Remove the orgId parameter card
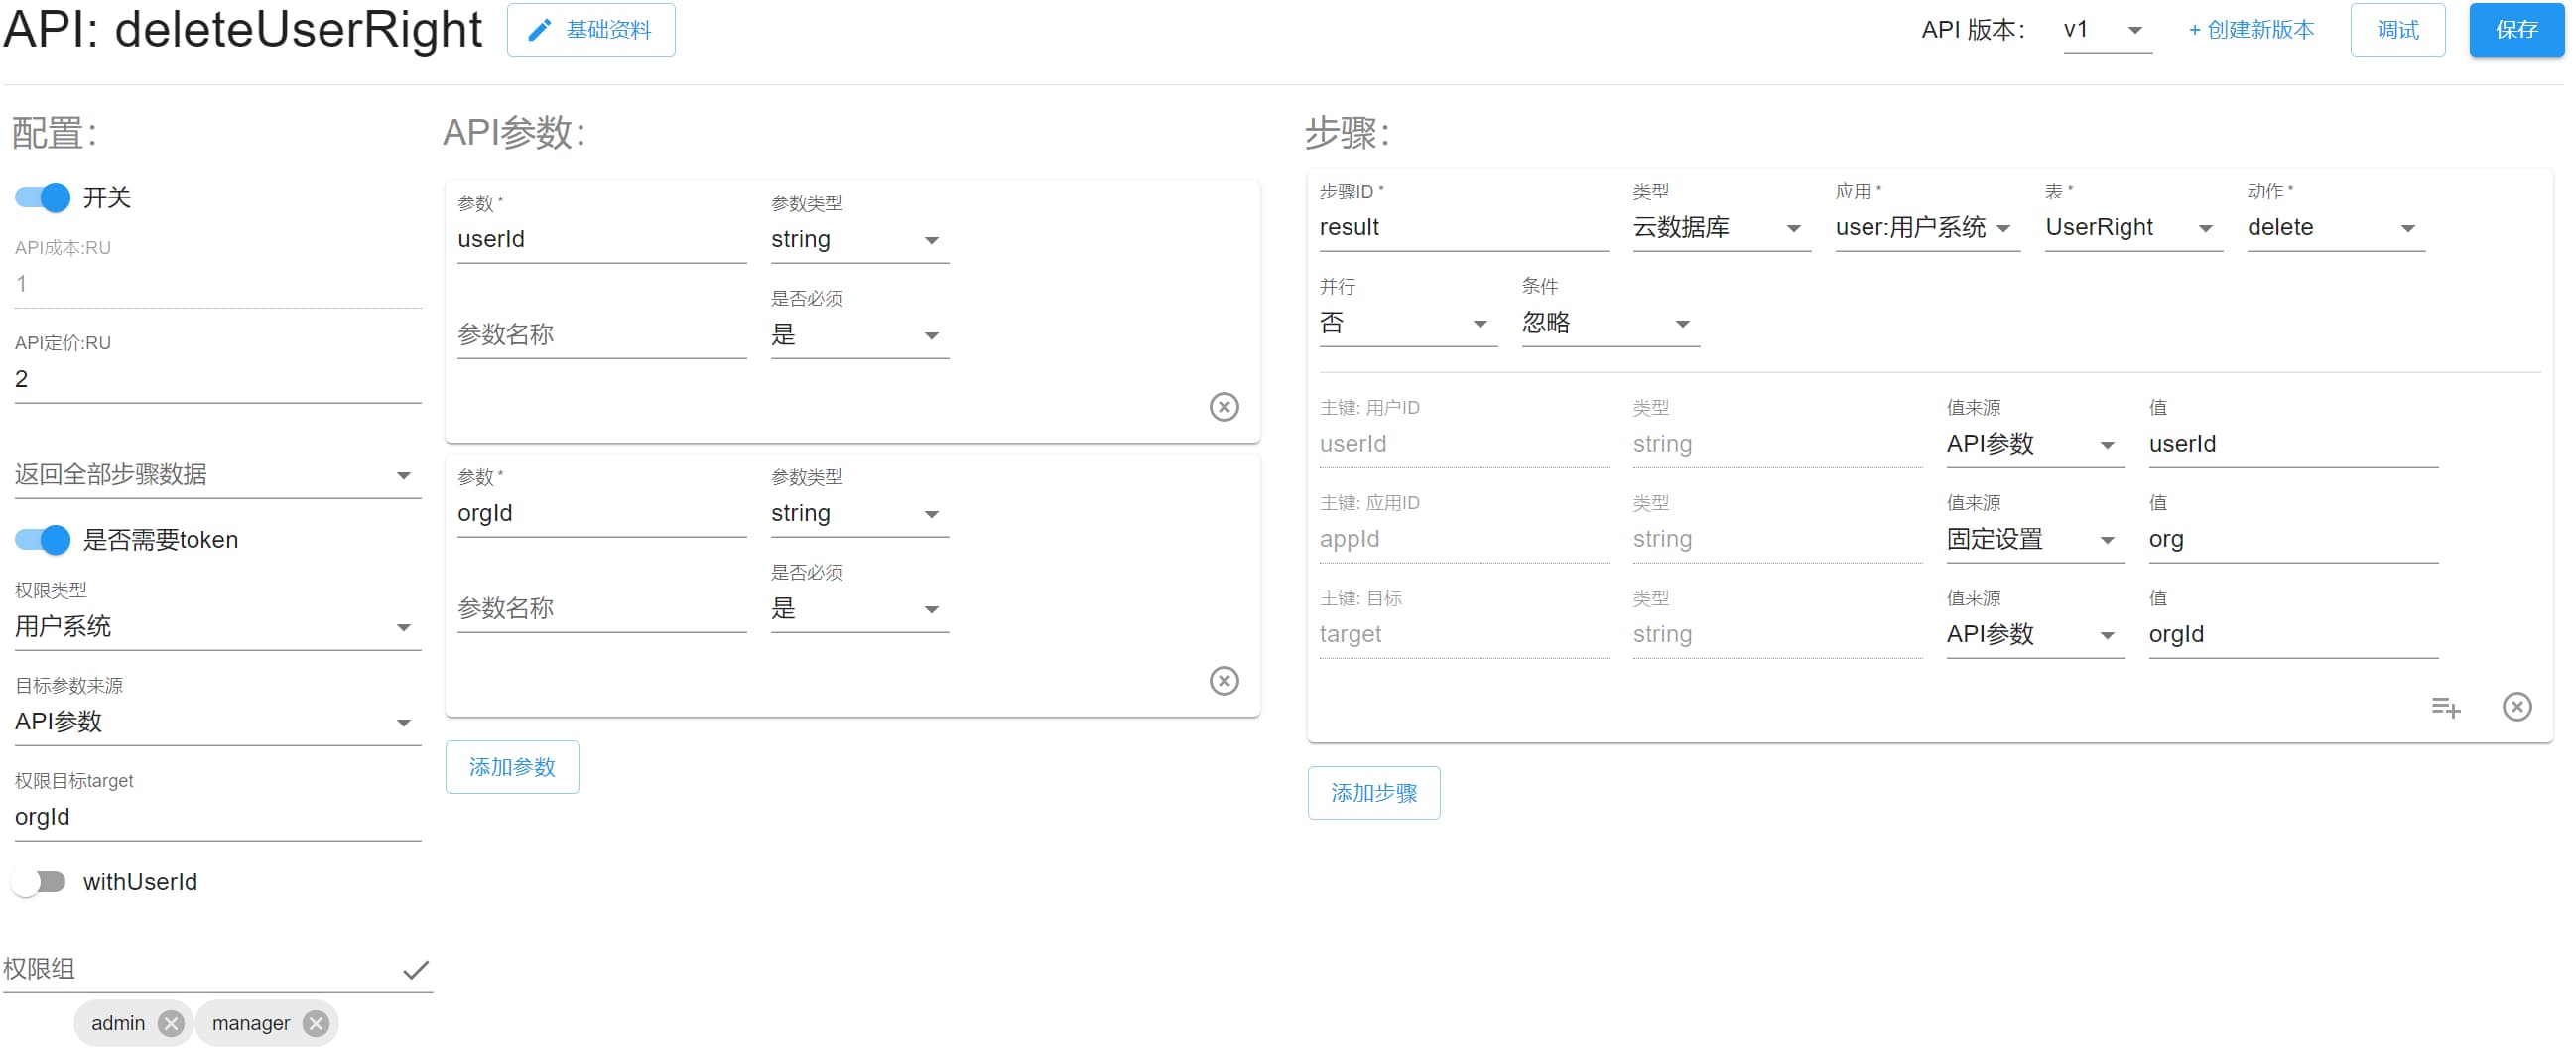 pyautogui.click(x=1224, y=681)
